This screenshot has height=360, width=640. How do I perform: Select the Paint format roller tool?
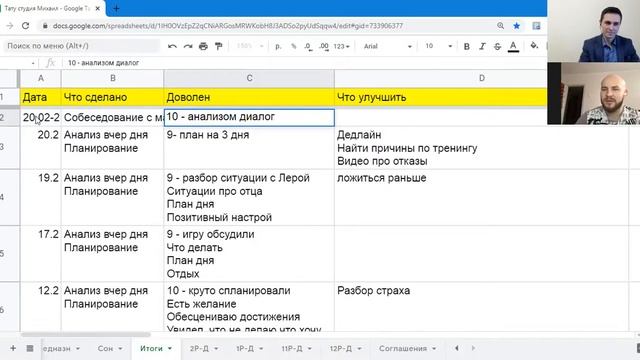click(219, 46)
